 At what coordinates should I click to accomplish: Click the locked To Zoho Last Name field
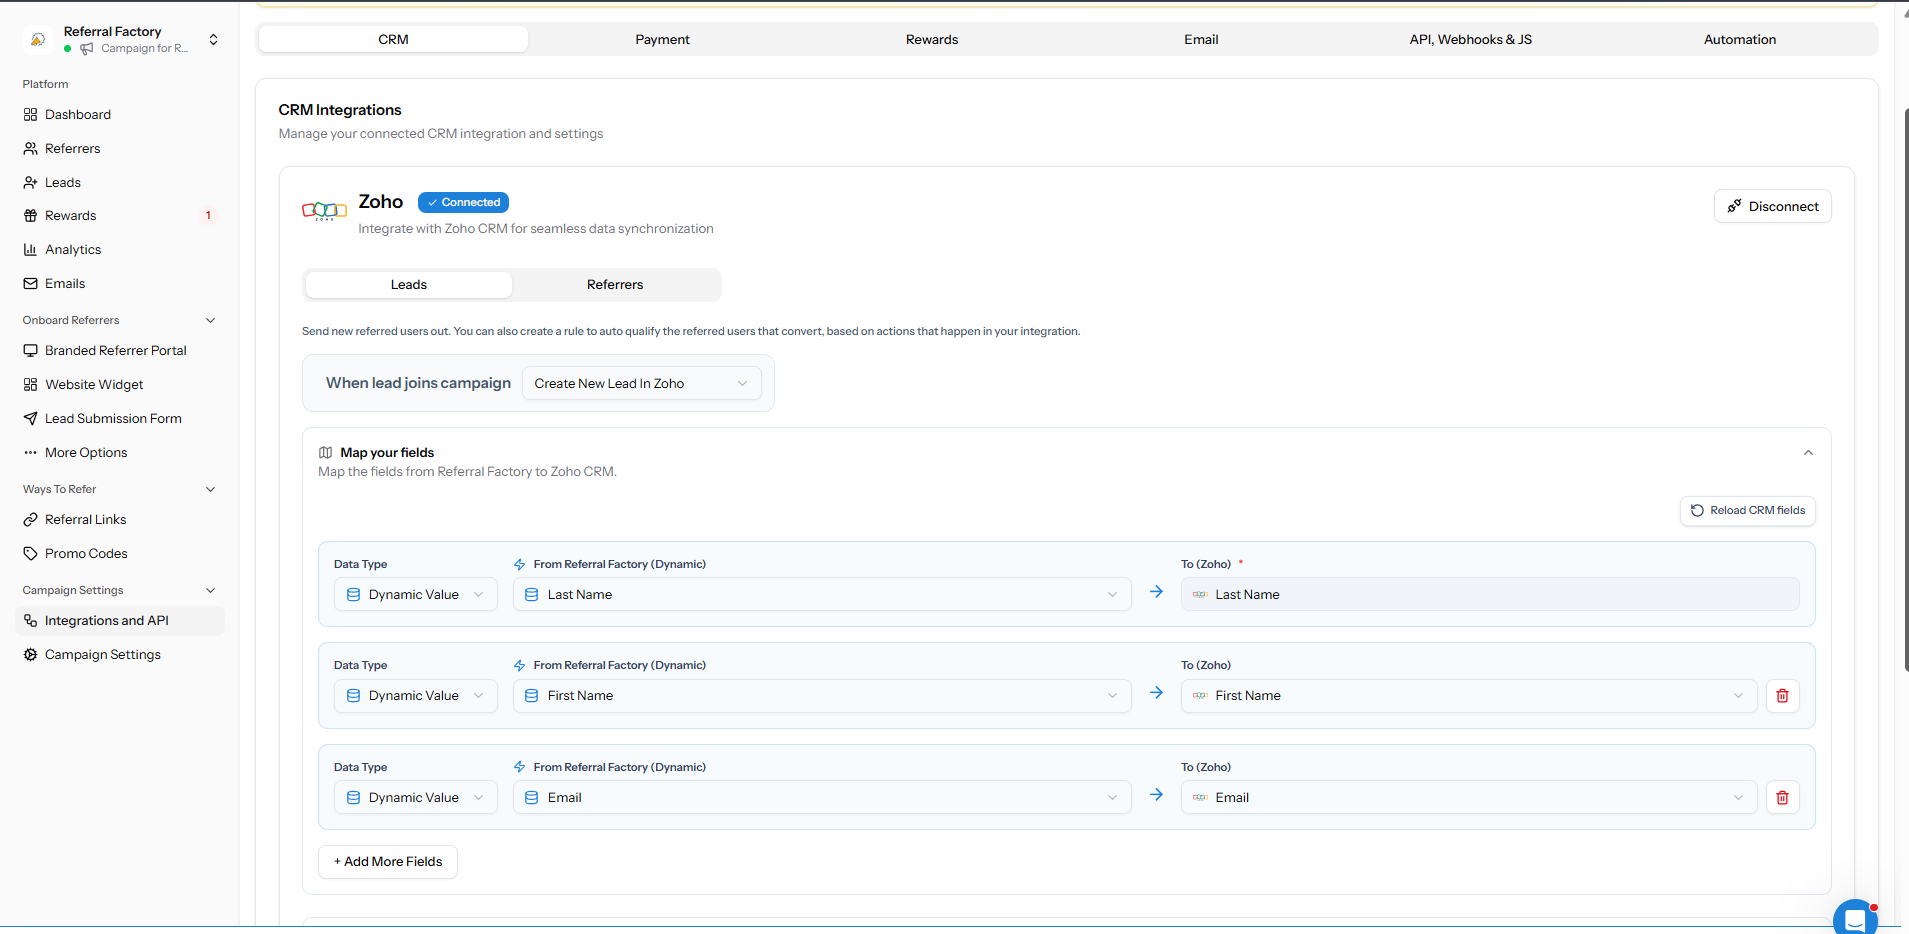1490,595
